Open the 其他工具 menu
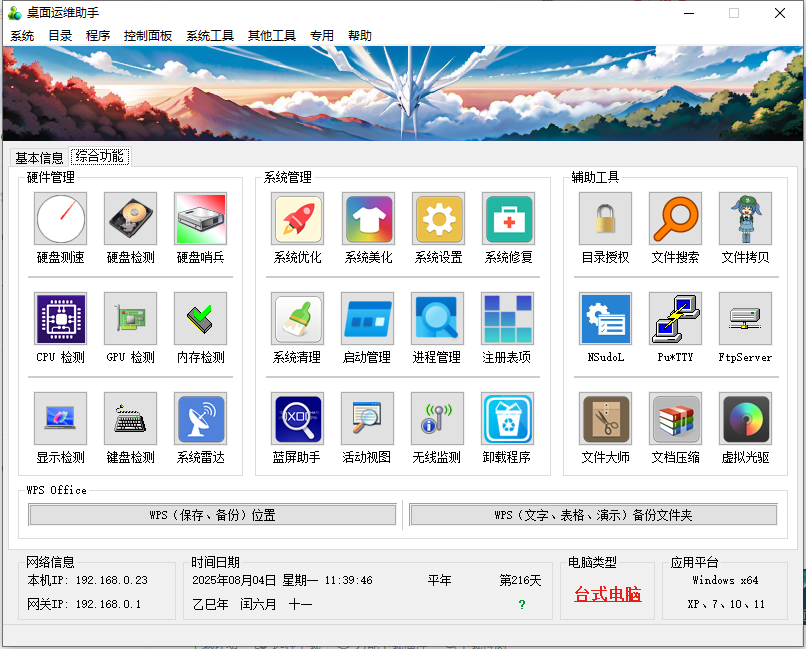 [x=272, y=35]
